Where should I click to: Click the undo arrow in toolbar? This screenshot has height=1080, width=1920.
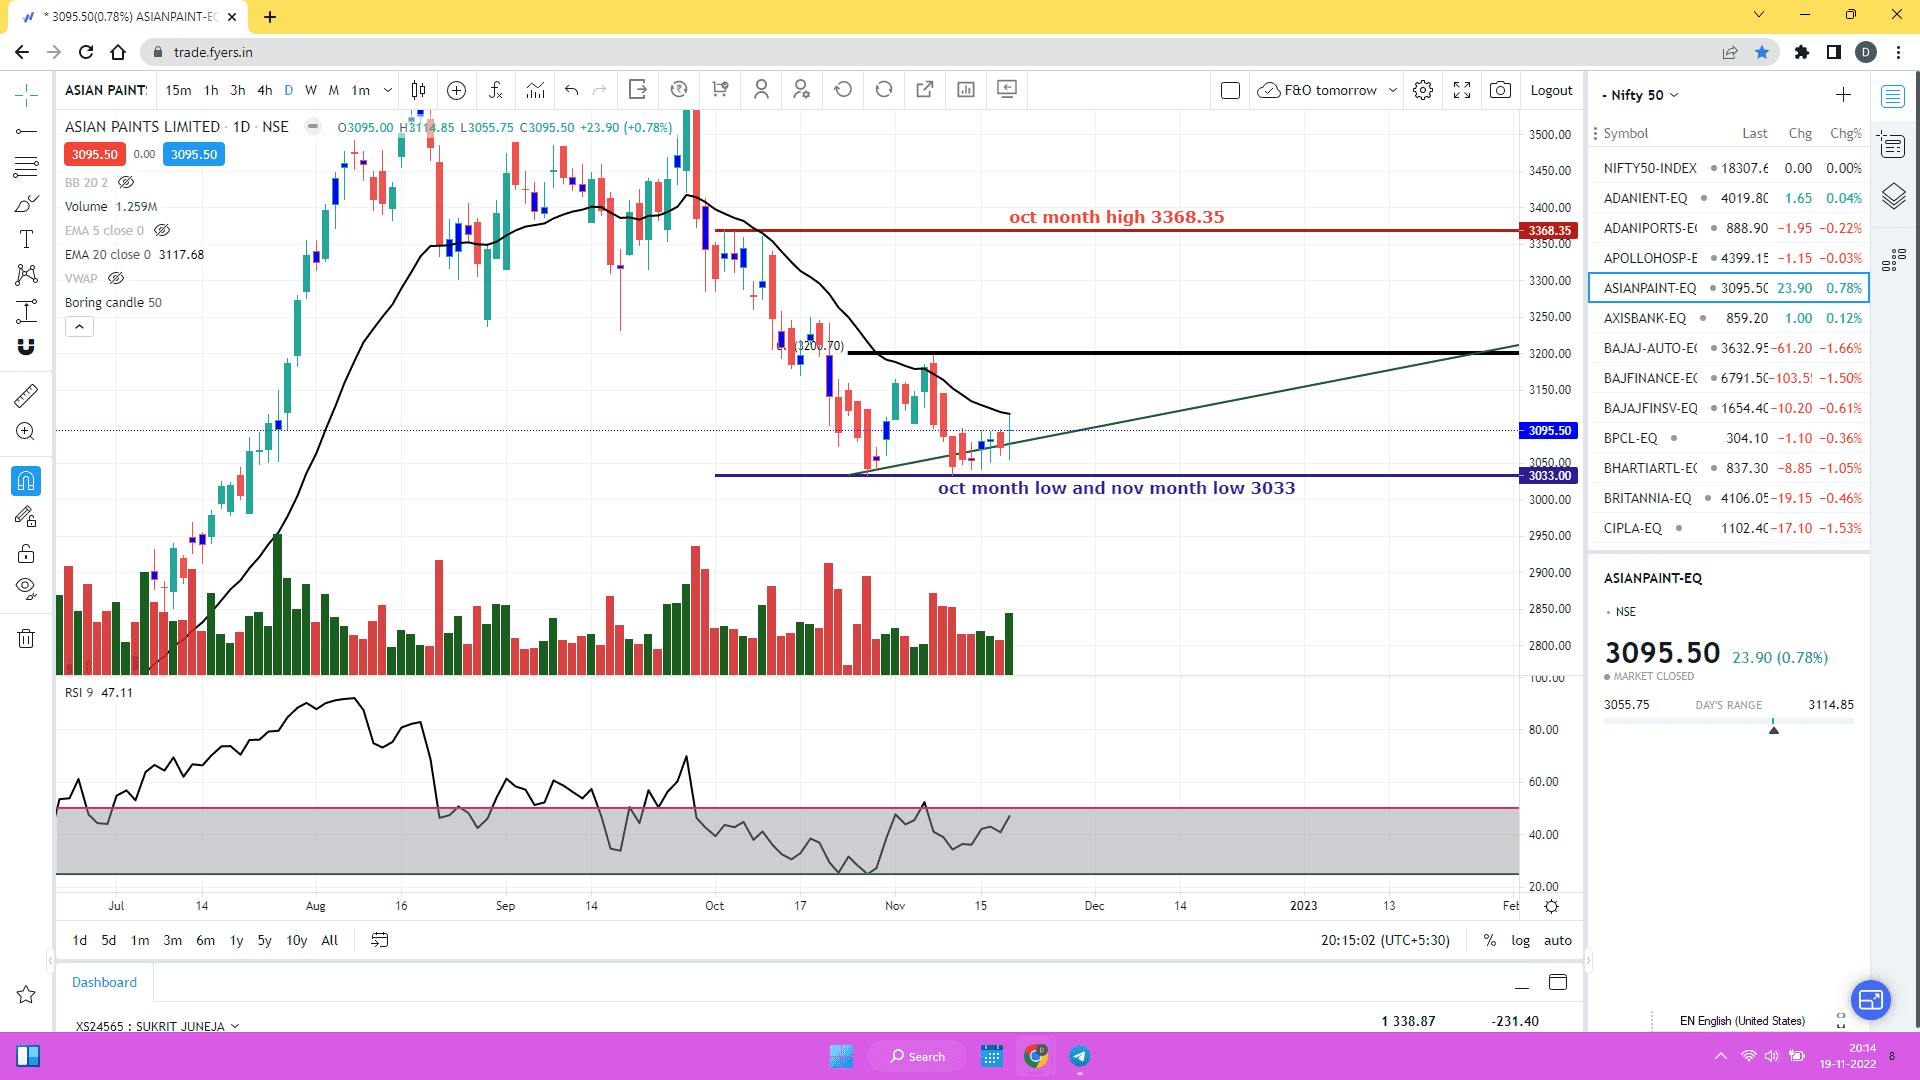(571, 90)
